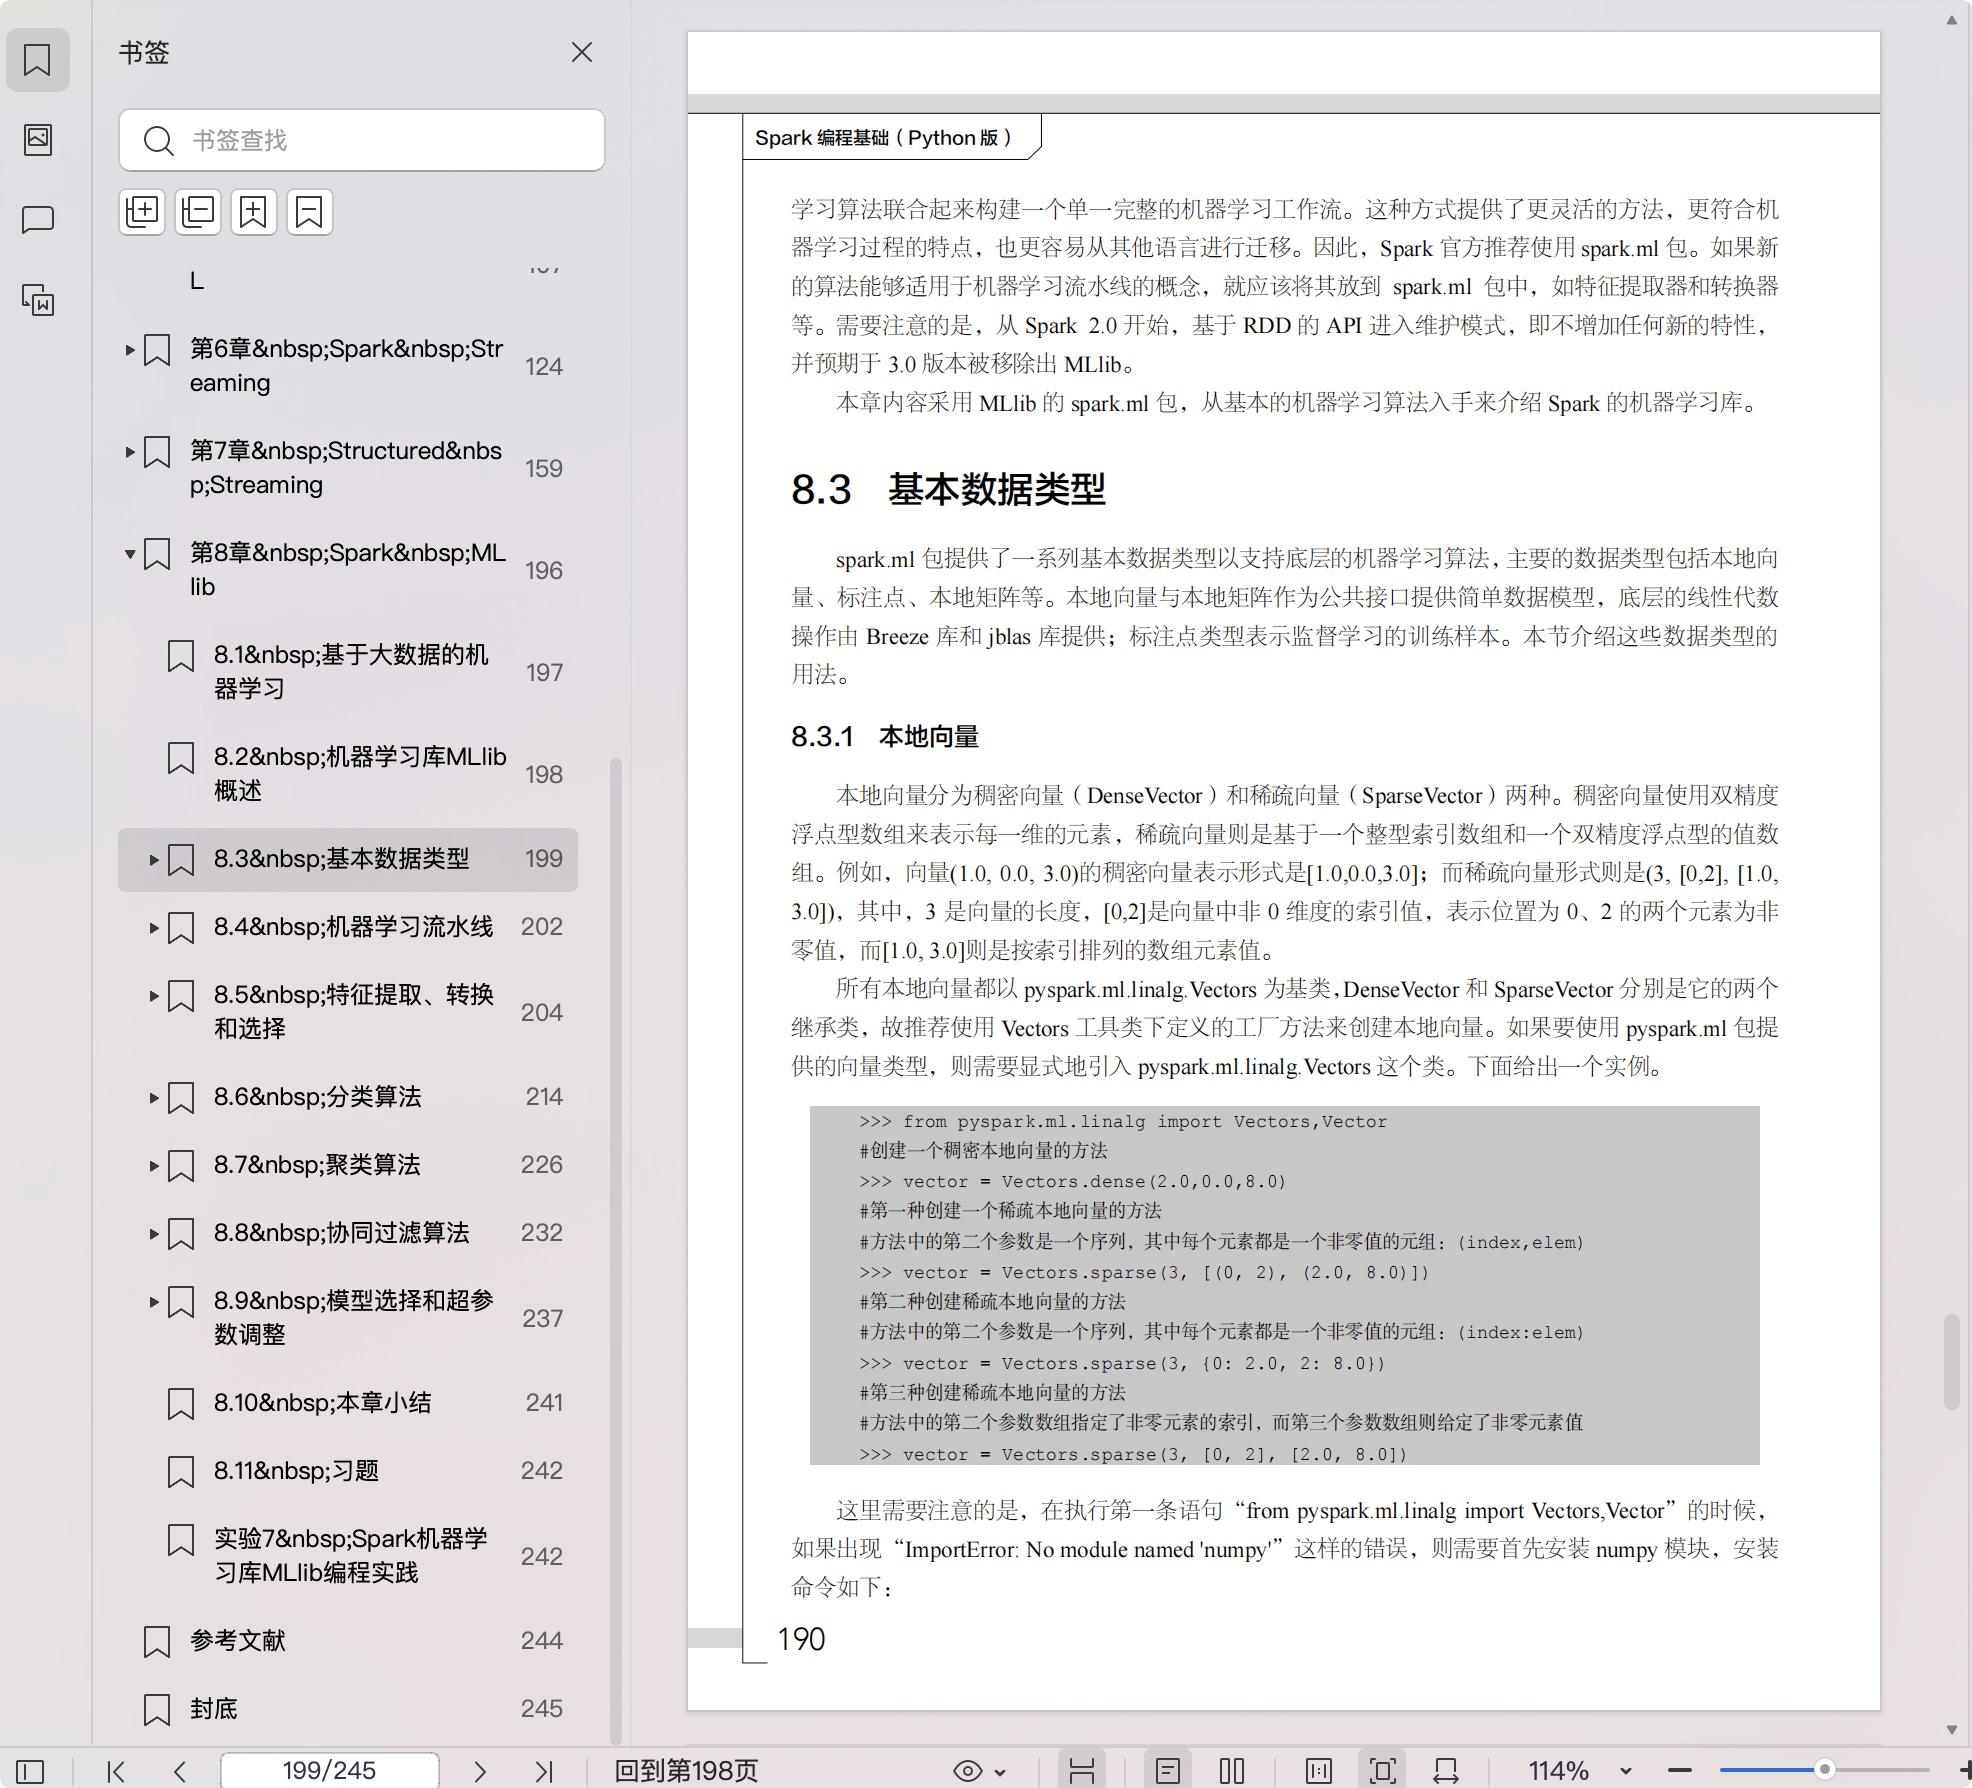Image resolution: width=1972 pixels, height=1788 pixels.
Task: Expand the 8.6 分类算法 bookmark
Action: (154, 1098)
